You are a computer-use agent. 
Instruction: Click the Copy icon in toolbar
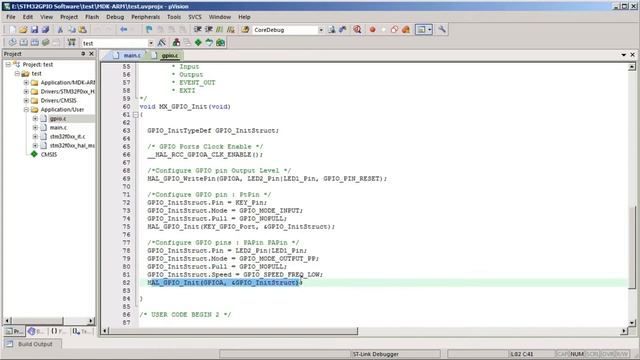[71, 30]
